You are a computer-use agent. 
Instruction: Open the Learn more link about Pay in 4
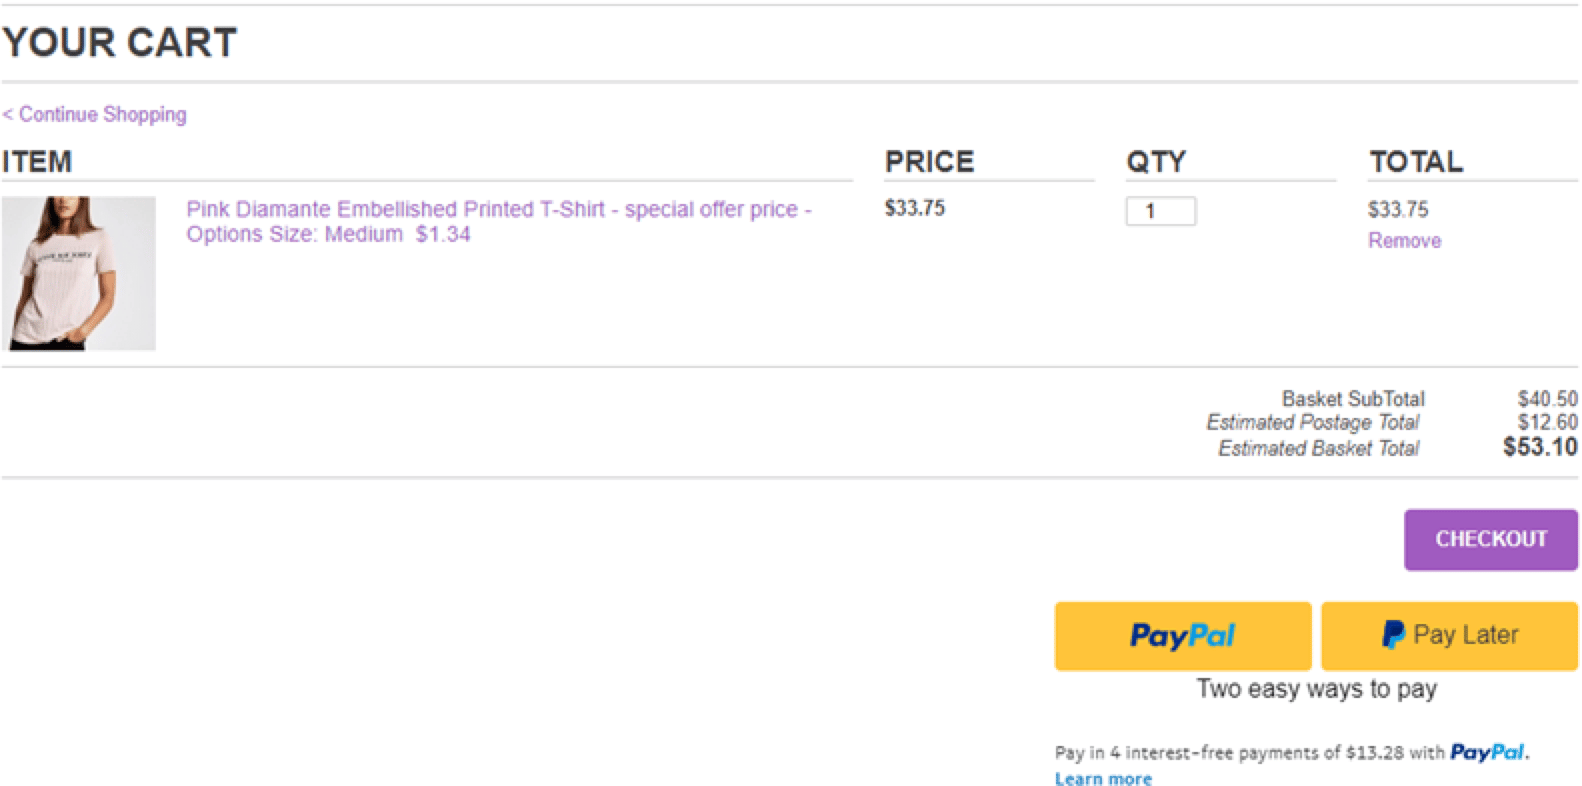click(1103, 779)
